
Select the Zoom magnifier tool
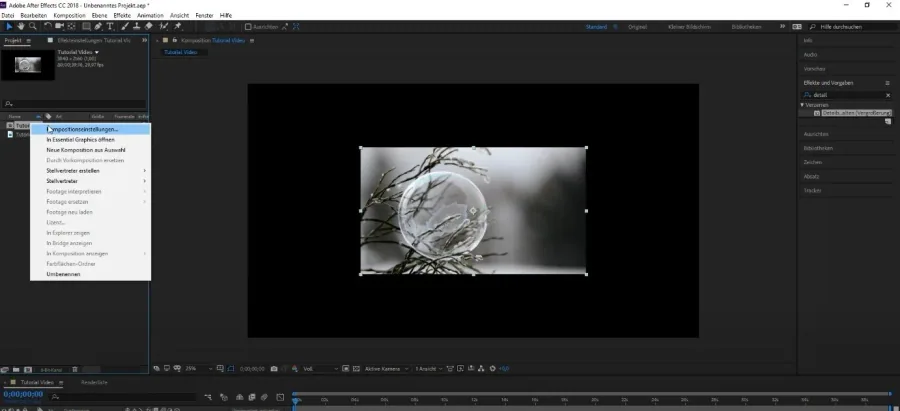pos(33,26)
